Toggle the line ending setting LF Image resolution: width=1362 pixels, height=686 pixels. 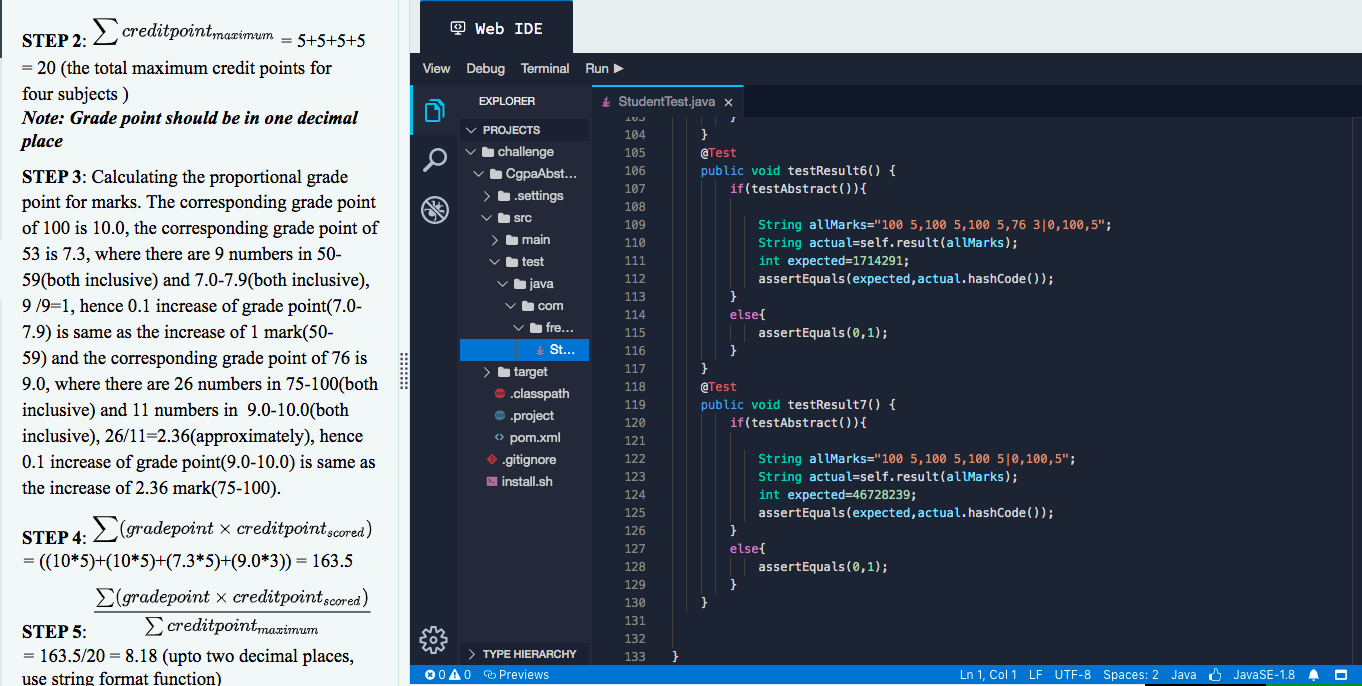(1035, 674)
